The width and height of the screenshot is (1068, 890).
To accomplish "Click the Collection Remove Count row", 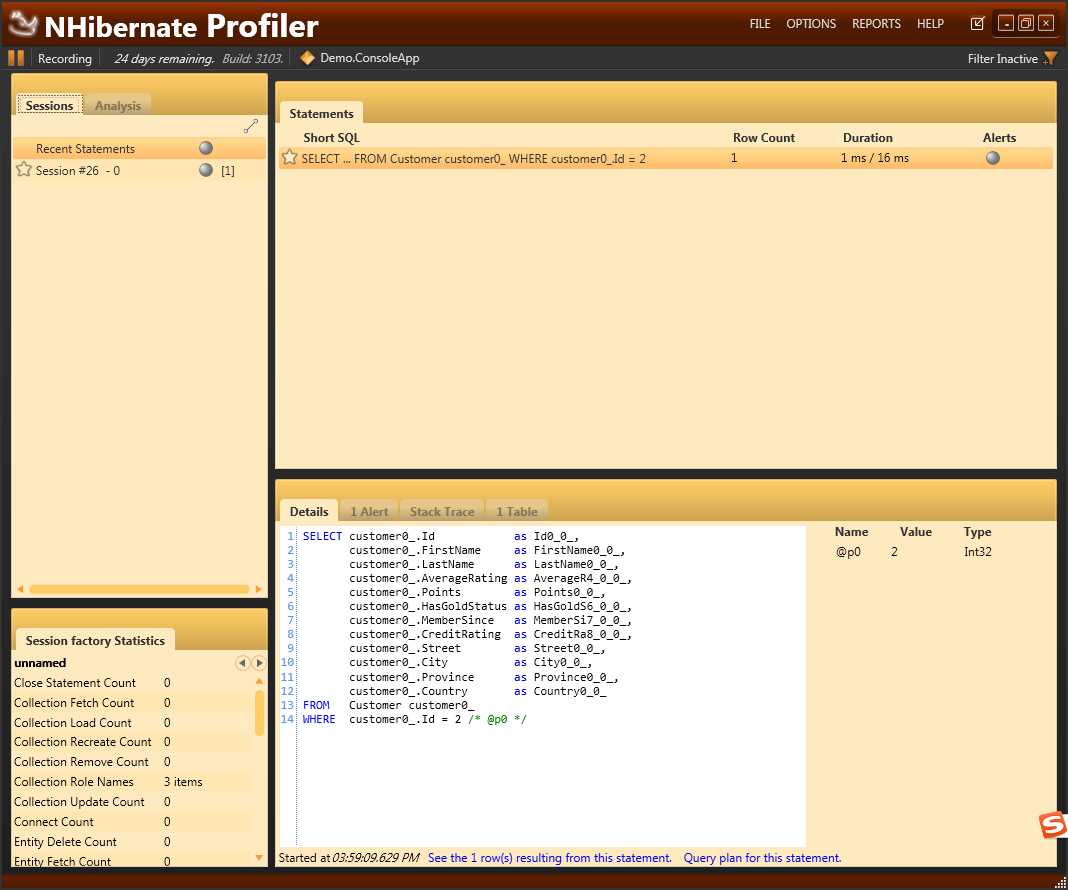I will [133, 761].
